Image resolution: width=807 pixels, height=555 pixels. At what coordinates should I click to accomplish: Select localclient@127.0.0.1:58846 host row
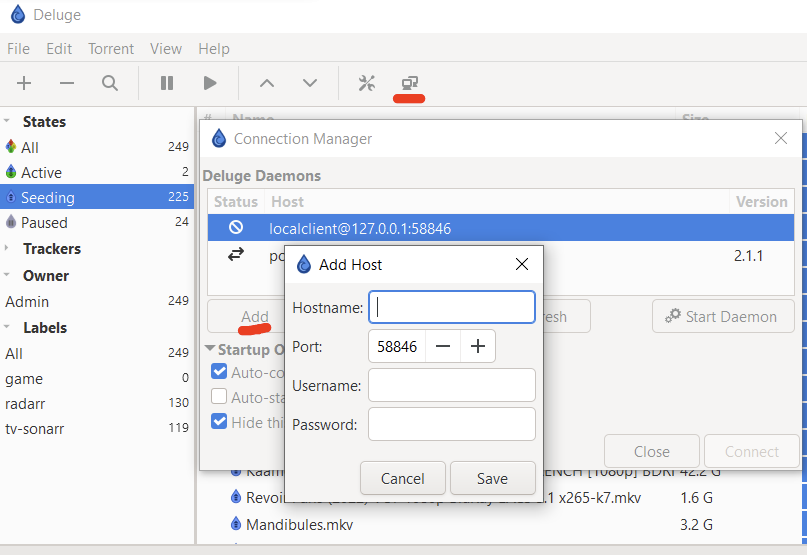click(x=501, y=228)
